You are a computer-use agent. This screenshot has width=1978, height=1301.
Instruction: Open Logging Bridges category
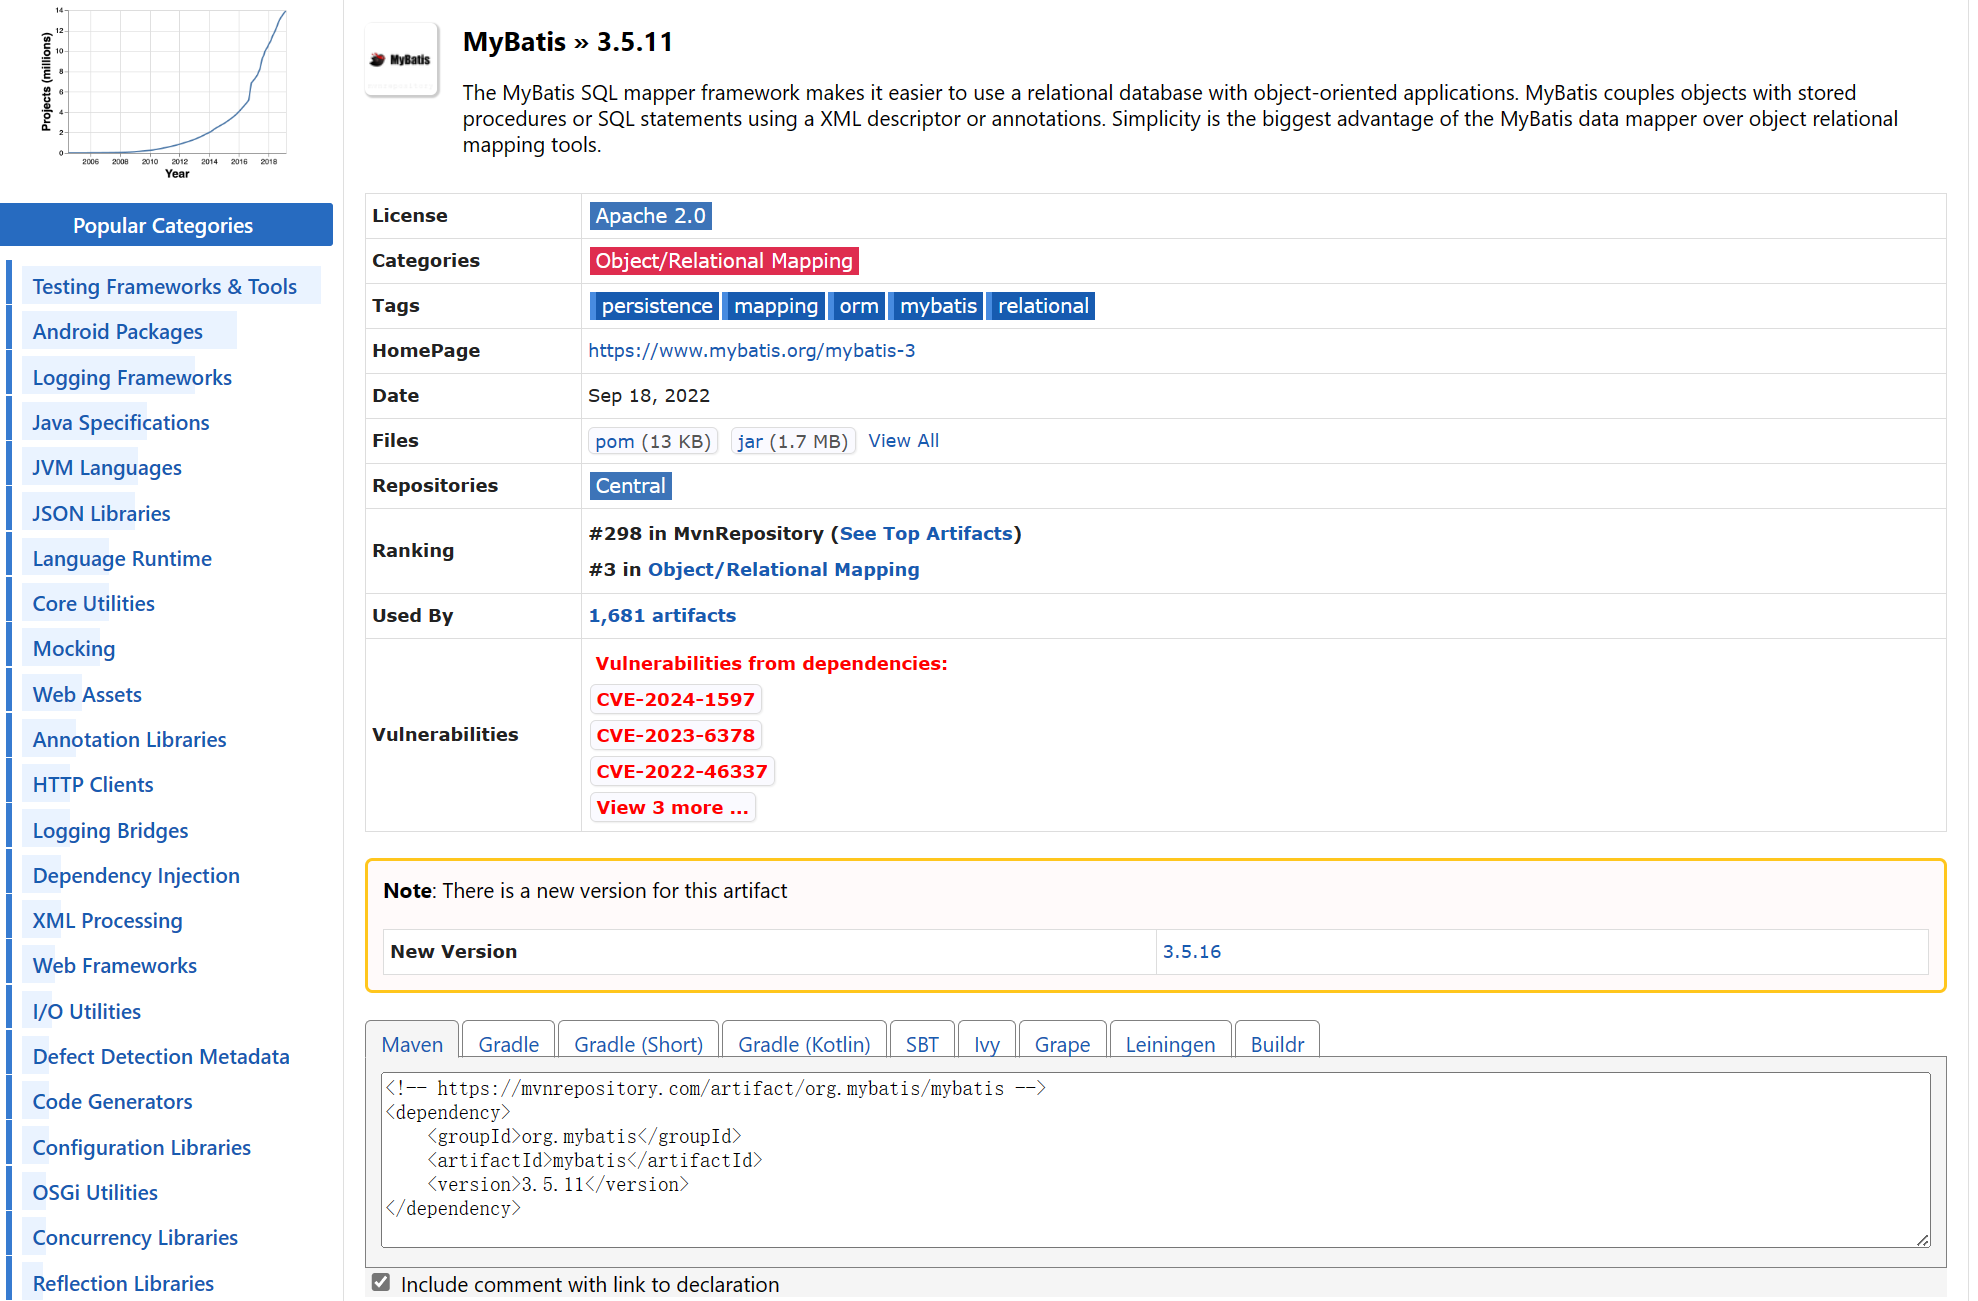(x=110, y=831)
